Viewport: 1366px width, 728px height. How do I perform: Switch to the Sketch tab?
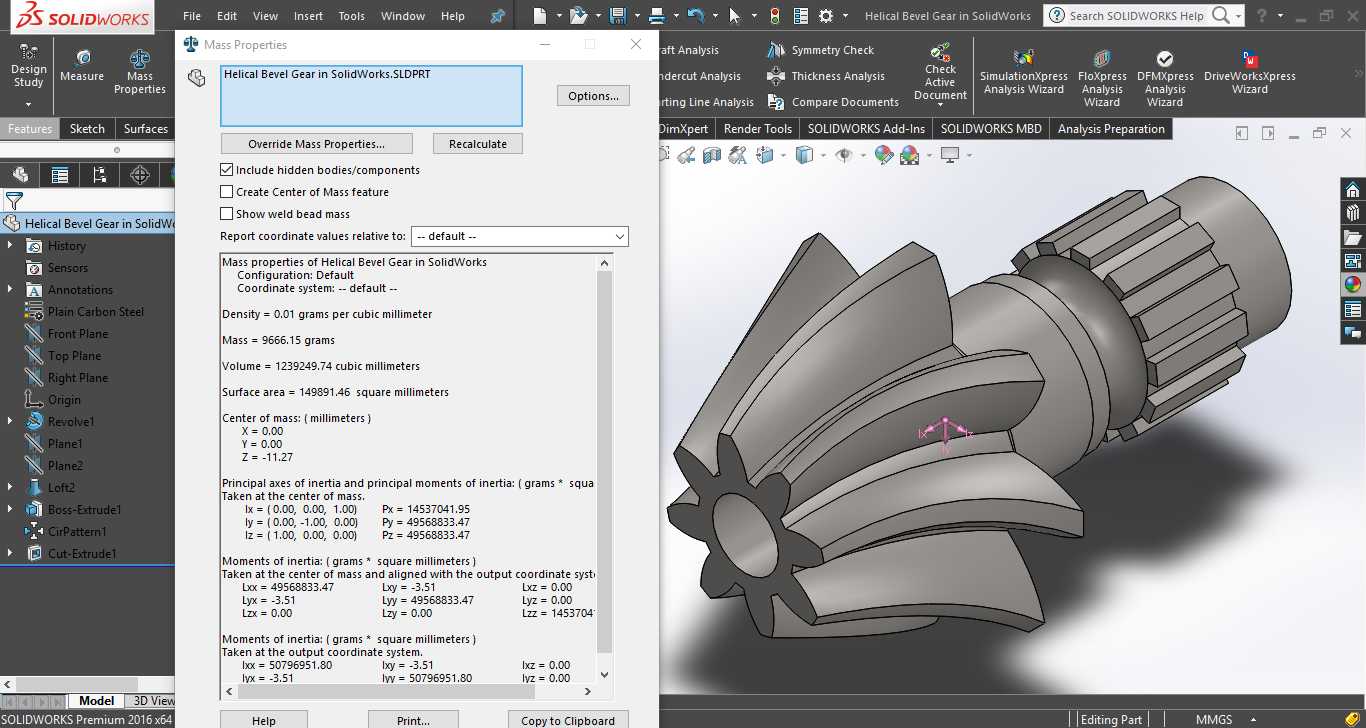pos(87,129)
